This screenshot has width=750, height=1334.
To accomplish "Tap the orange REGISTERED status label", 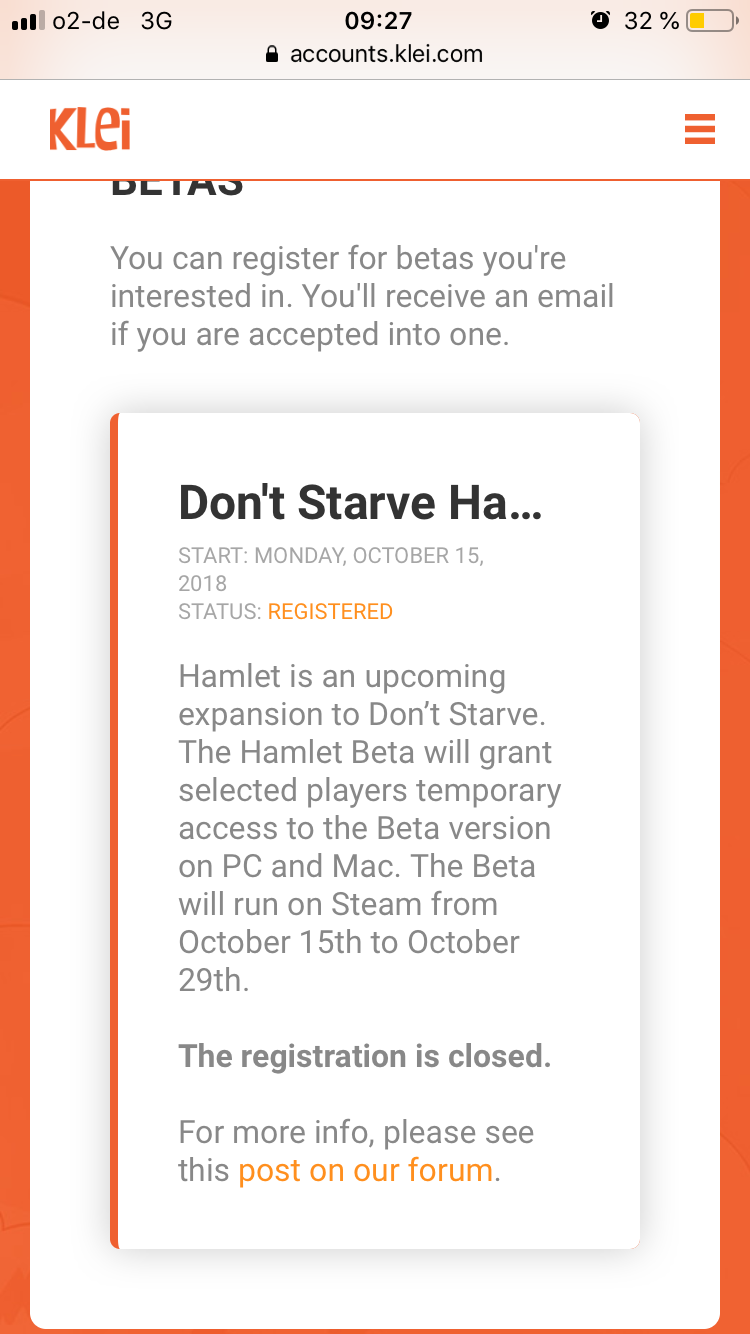I will (330, 612).
